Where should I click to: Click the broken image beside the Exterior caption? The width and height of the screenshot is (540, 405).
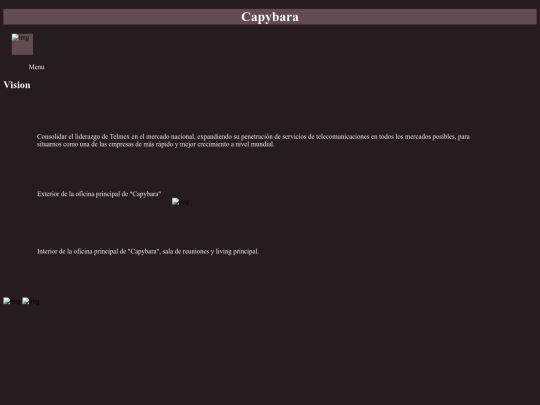tap(180, 201)
